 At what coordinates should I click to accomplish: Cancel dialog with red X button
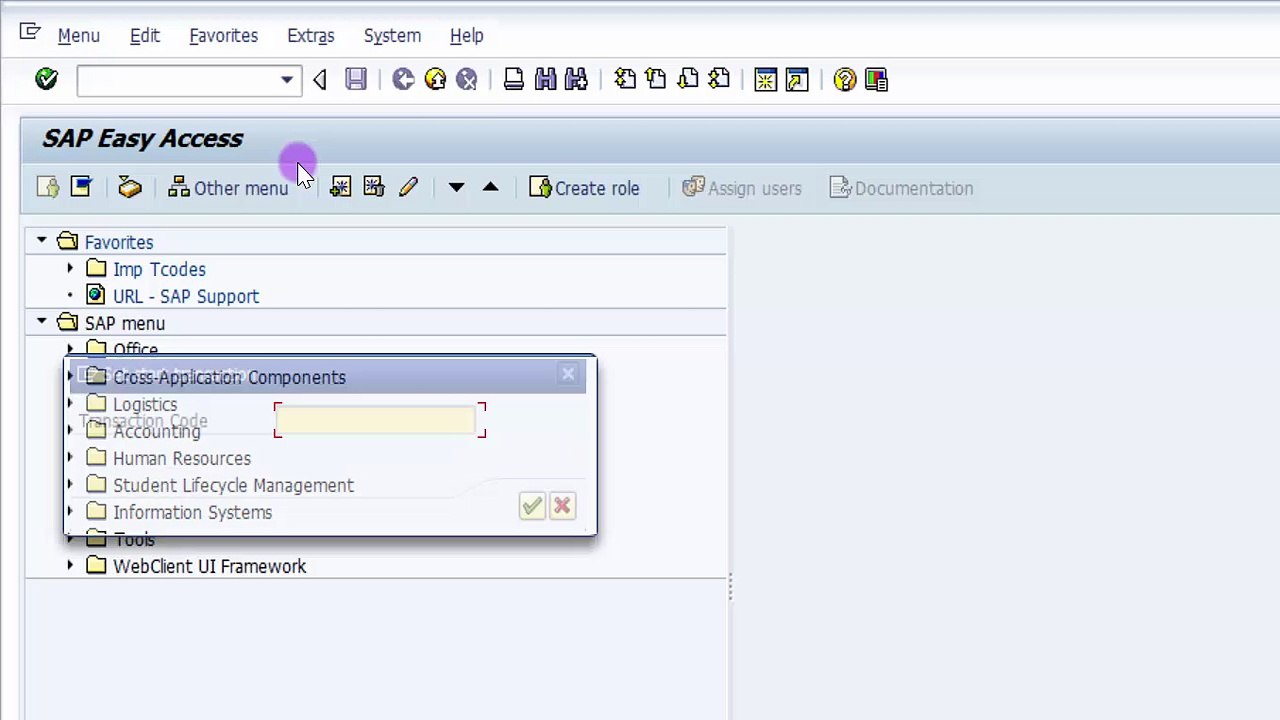(562, 506)
